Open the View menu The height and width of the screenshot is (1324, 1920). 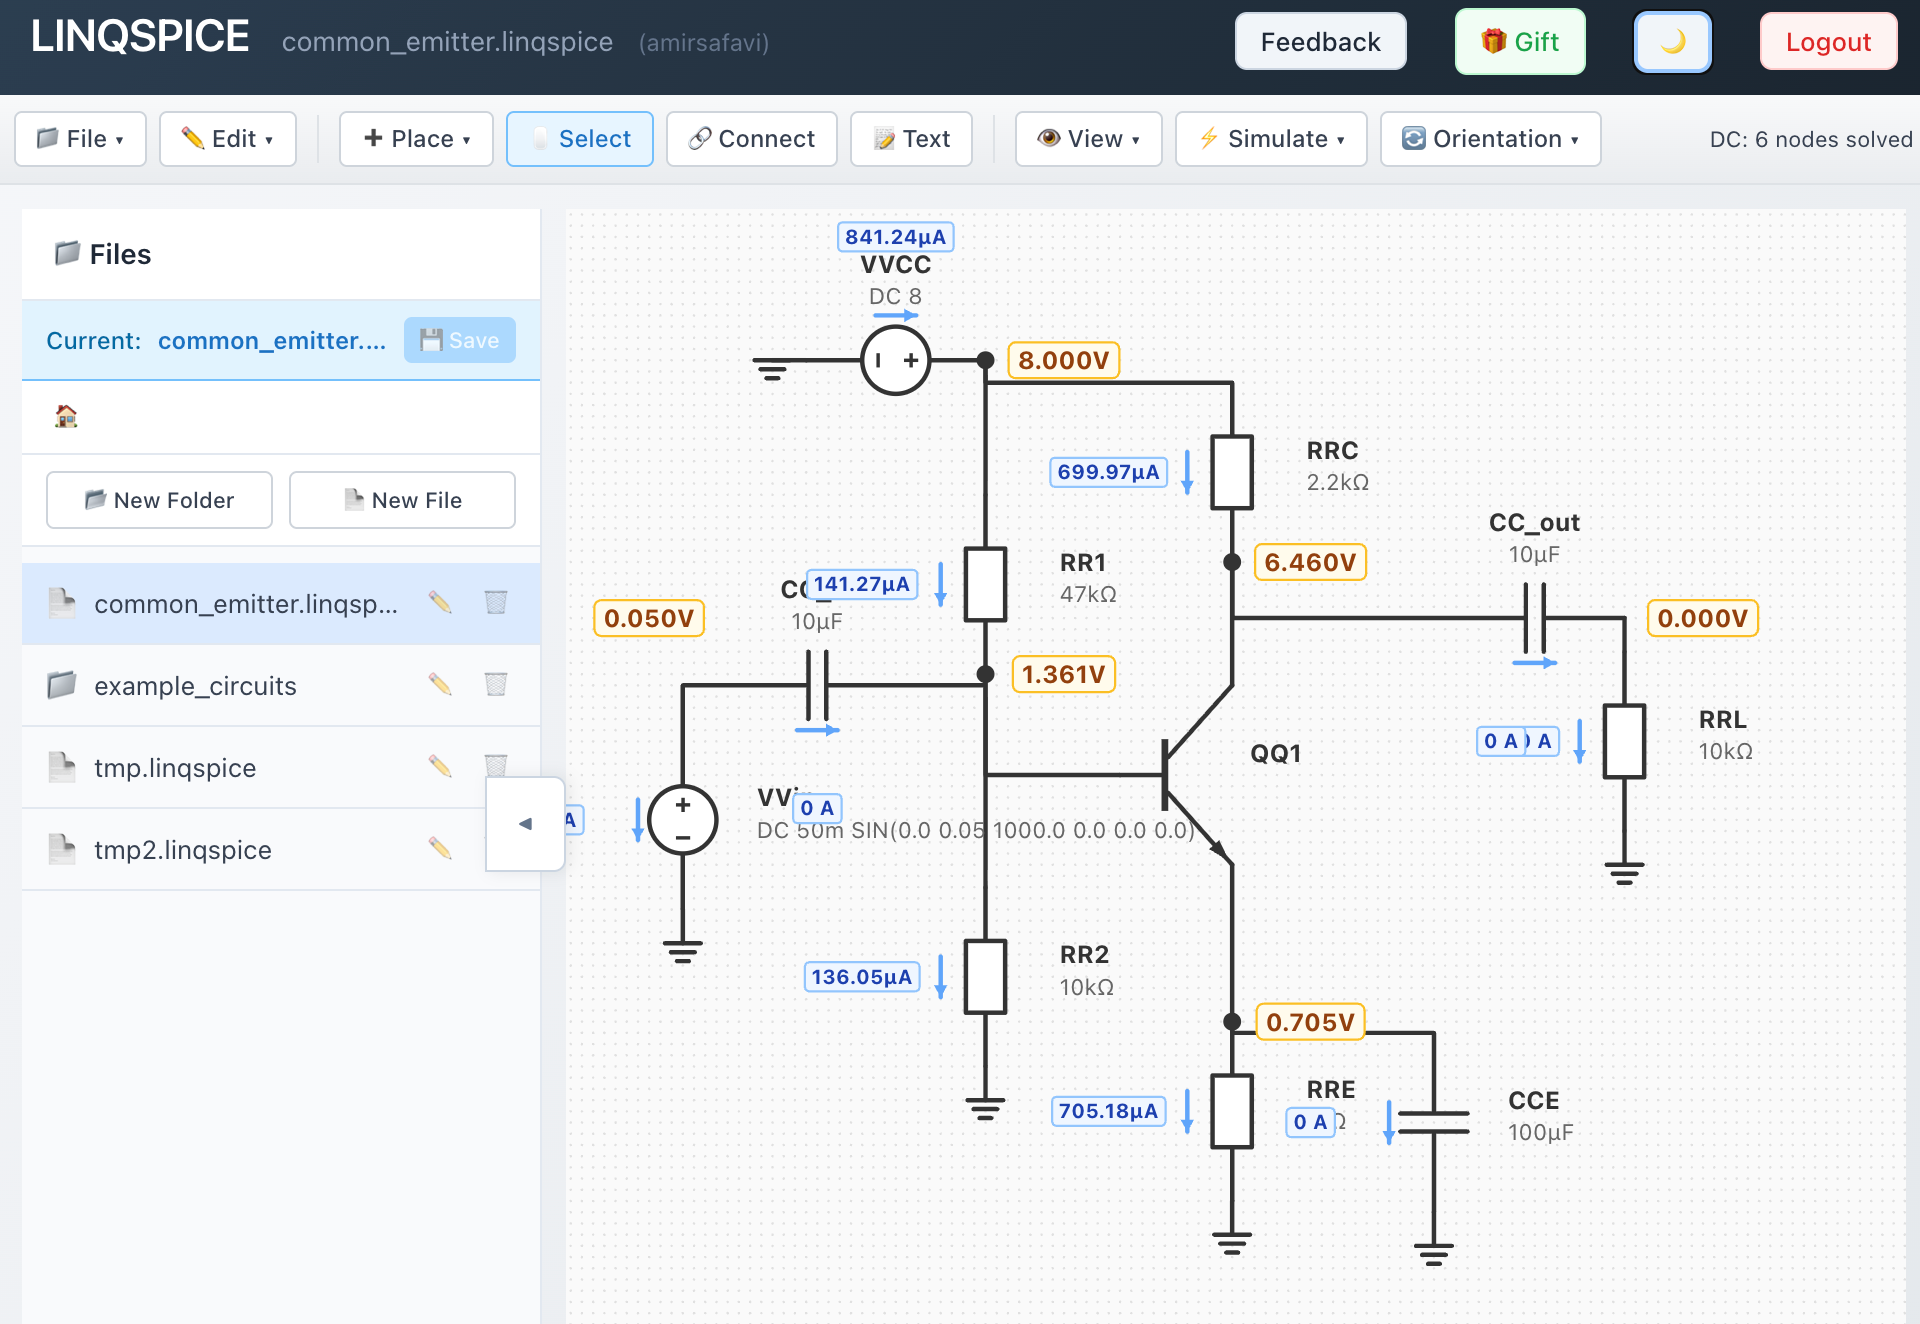[1088, 139]
